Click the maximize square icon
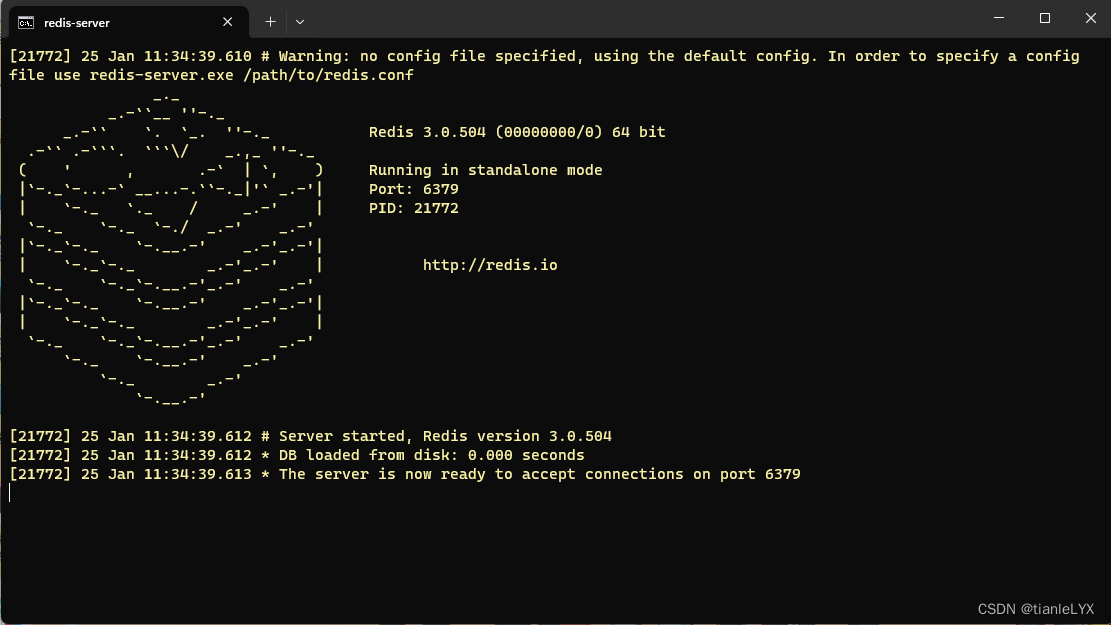The image size is (1111, 625). [x=1043, y=17]
